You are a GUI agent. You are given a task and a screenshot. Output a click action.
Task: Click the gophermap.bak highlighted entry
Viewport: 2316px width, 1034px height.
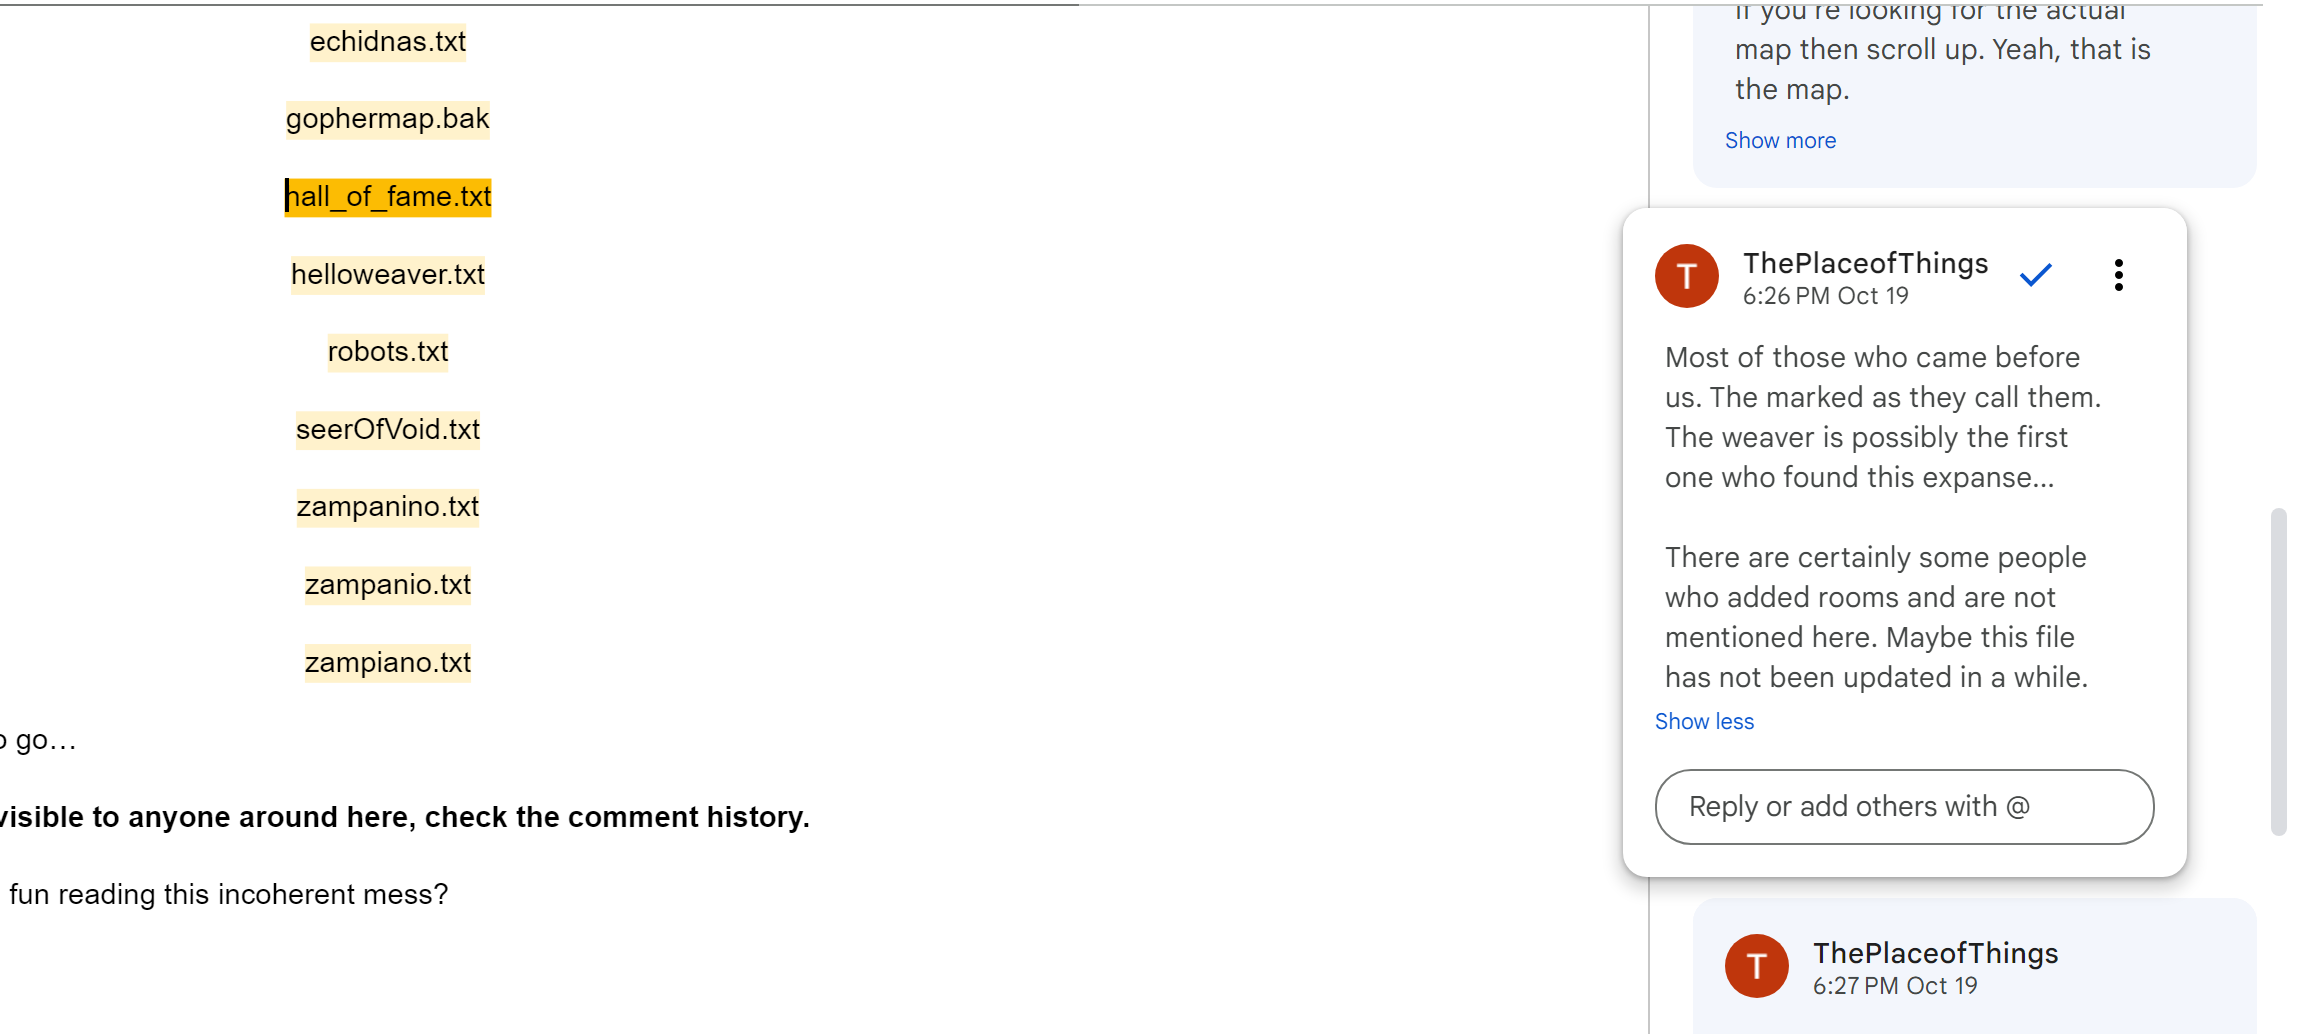click(388, 119)
